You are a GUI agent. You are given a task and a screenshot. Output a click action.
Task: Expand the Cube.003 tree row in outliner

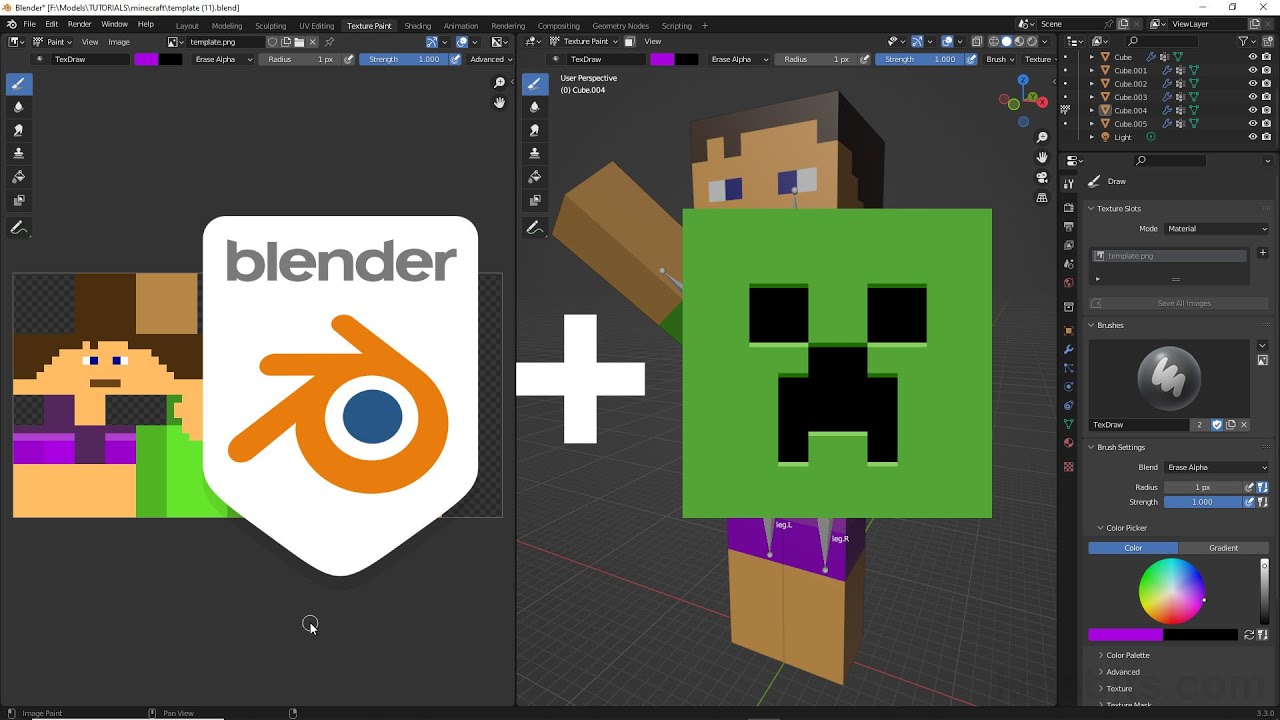[1092, 97]
